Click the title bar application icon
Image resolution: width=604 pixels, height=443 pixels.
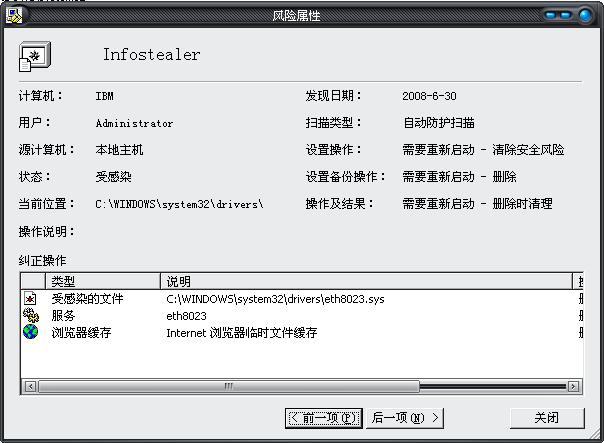(14, 15)
